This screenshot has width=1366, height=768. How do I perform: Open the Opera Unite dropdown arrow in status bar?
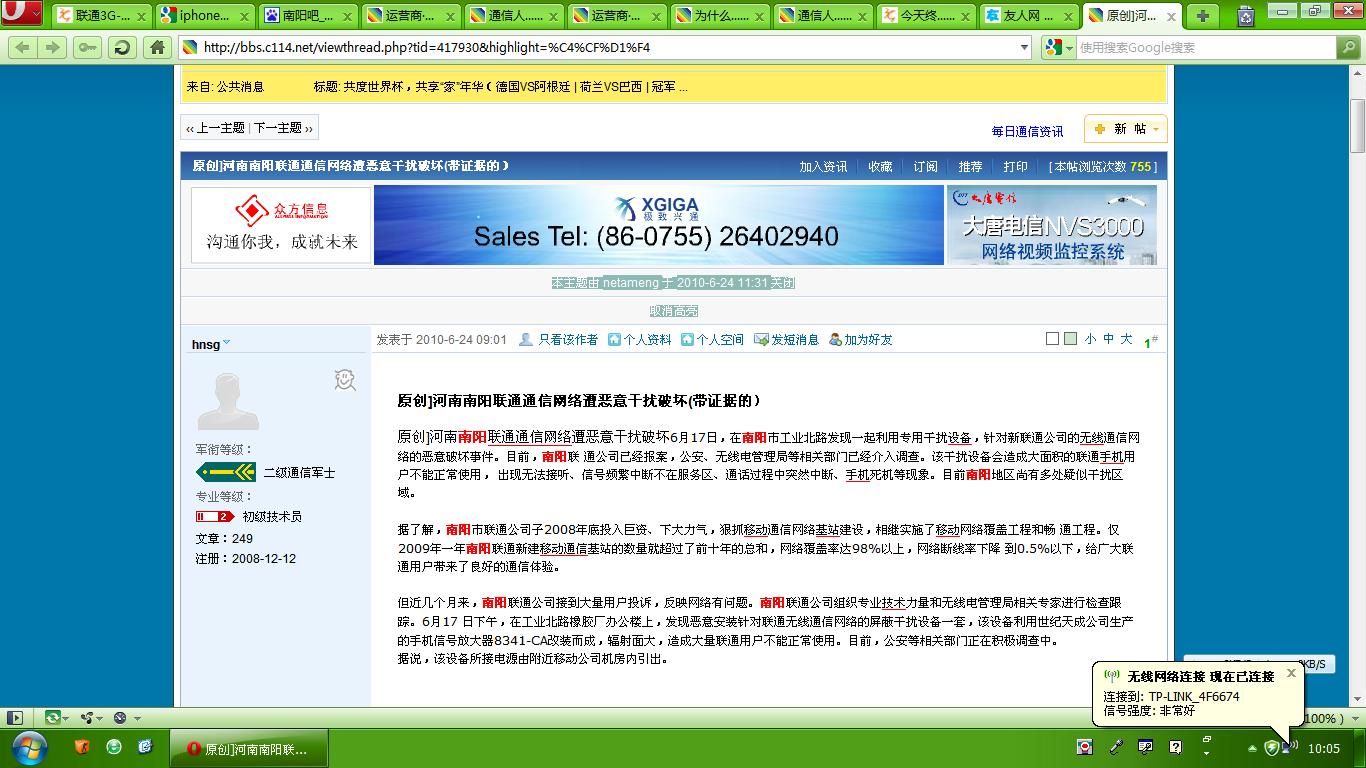point(99,718)
